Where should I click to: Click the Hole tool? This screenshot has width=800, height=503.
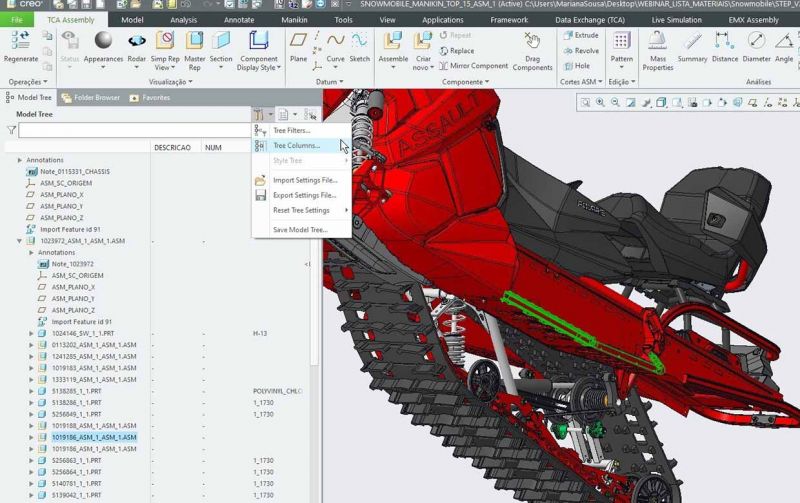tap(577, 66)
